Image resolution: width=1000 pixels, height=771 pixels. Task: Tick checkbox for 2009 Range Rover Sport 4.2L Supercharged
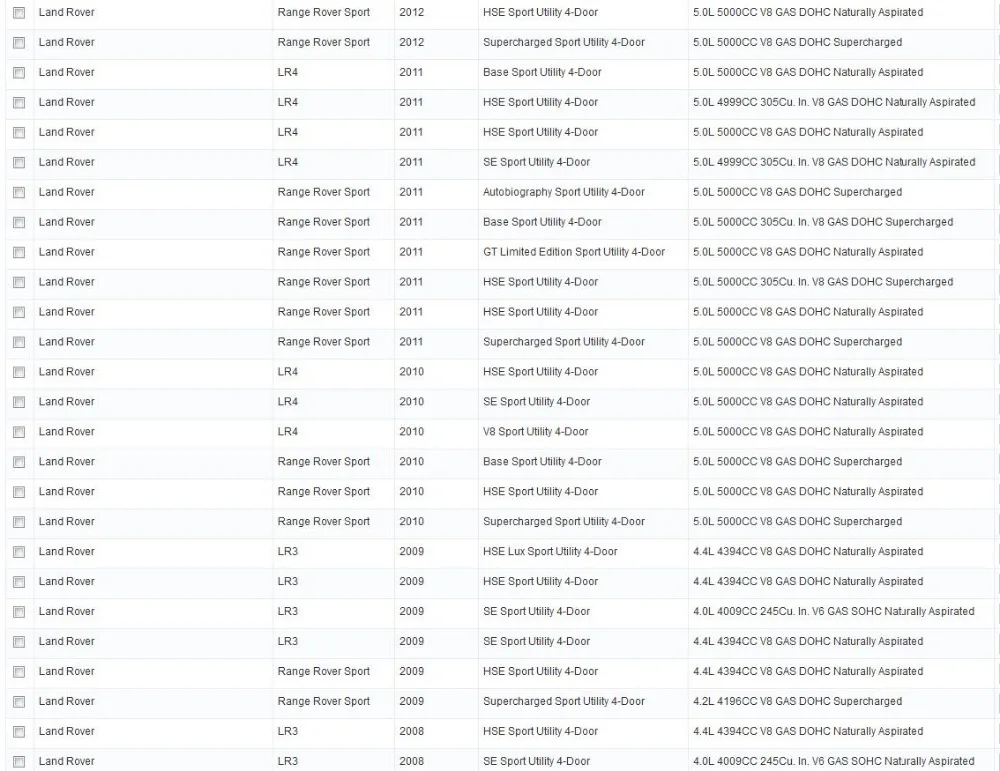pyautogui.click(x=19, y=702)
